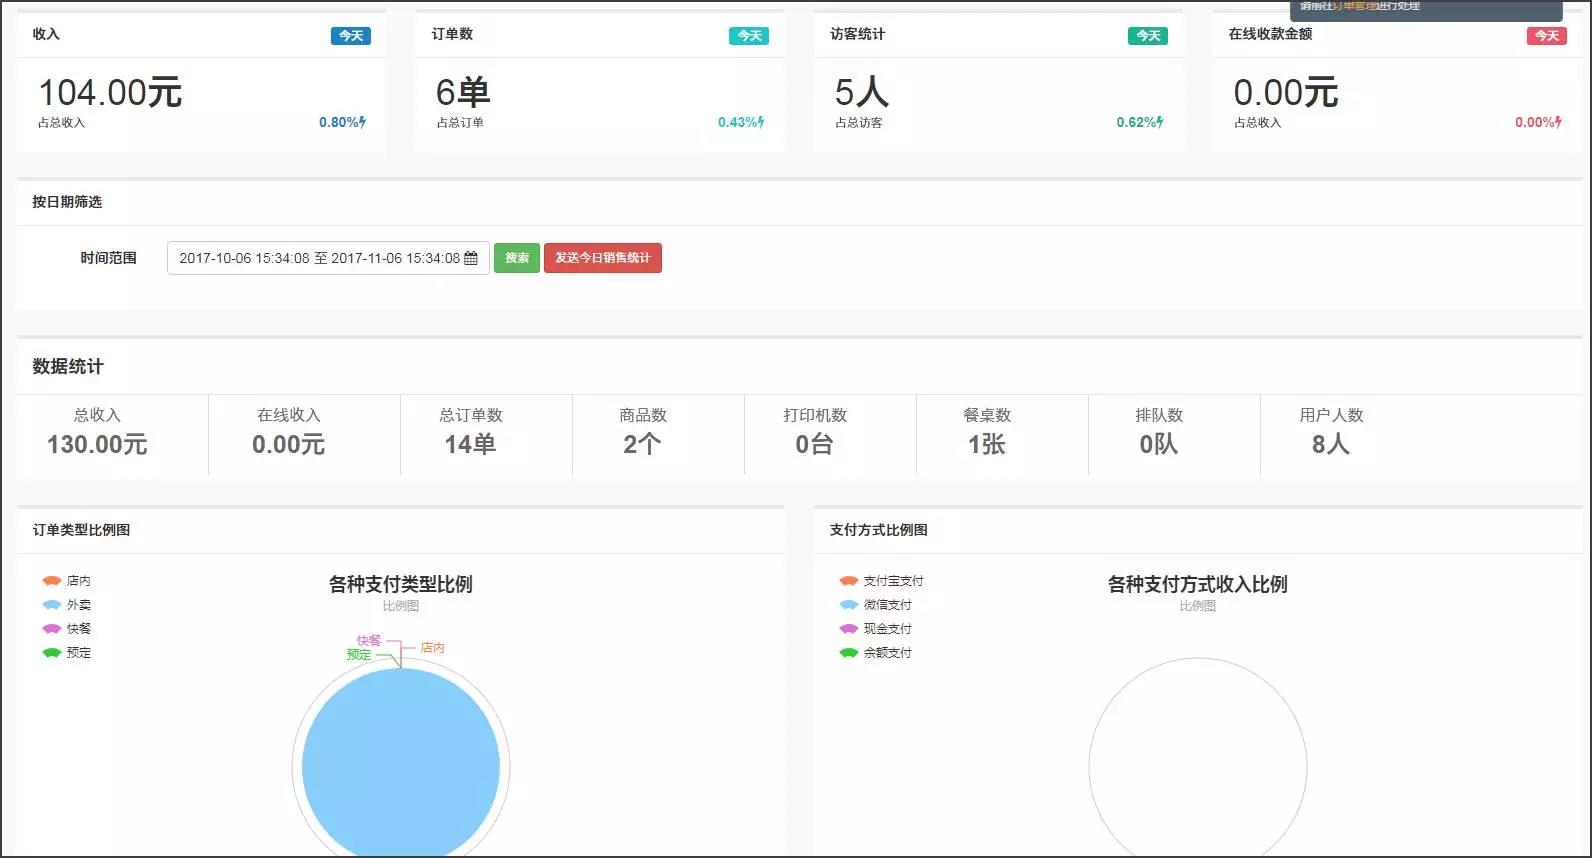Toggle the 余额支付 legend entry
Screen dimensions: 1592x858
click(x=875, y=653)
